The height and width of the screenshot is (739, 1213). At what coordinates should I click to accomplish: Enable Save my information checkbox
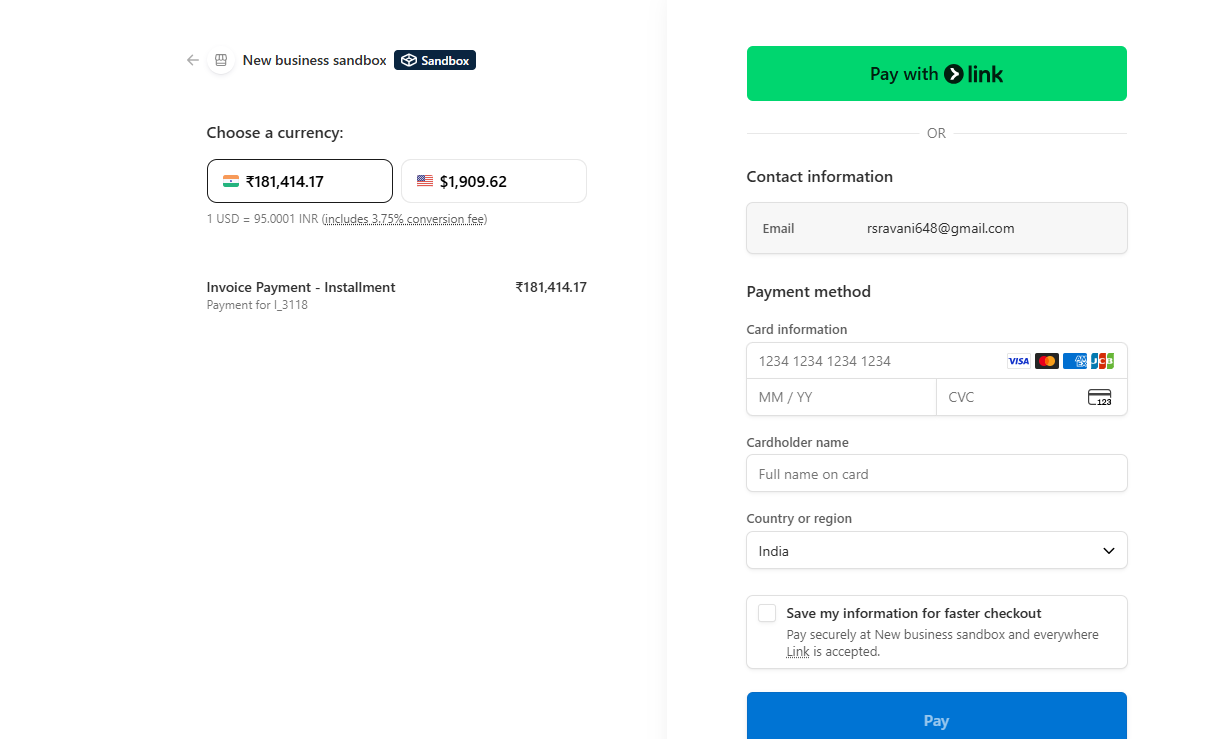click(x=767, y=613)
